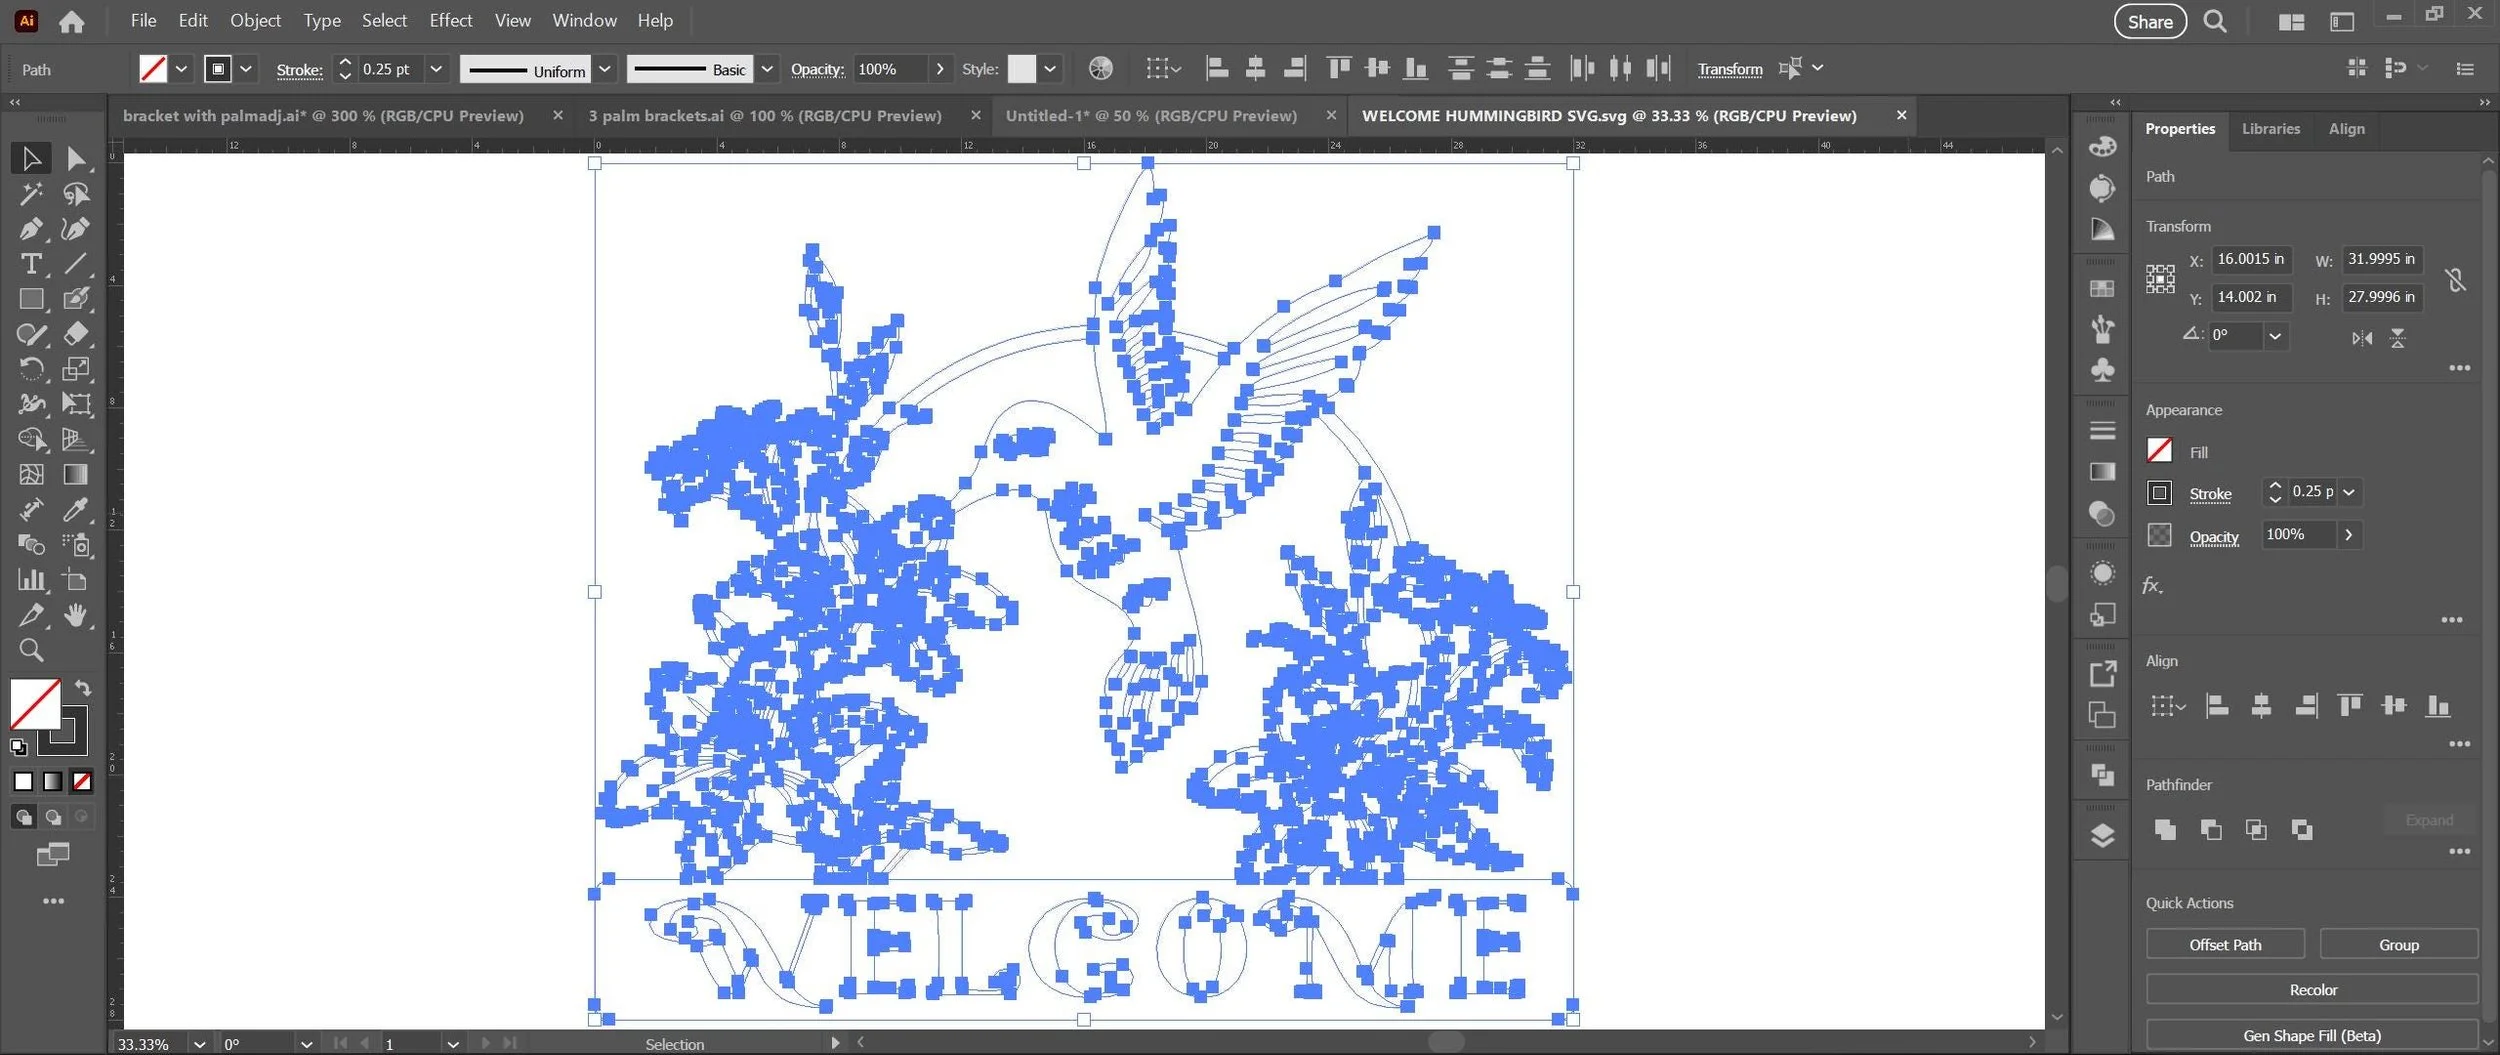Viewport: 2500px width, 1055px height.
Task: Open the zoom level dropdown at 33.33%
Action: click(199, 1044)
